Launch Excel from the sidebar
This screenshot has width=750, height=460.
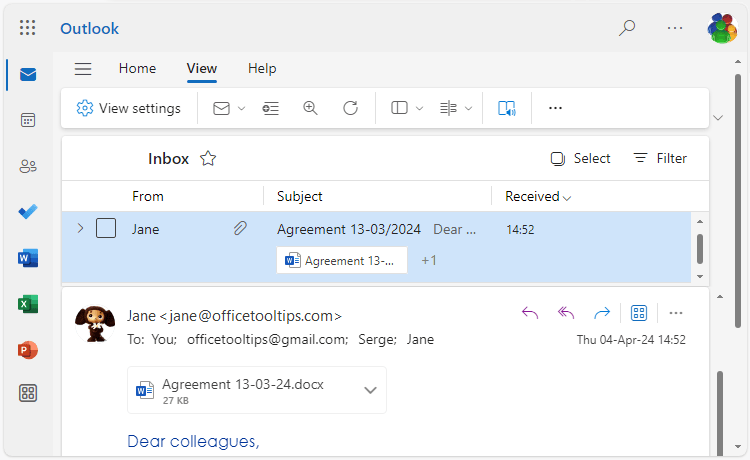click(28, 304)
